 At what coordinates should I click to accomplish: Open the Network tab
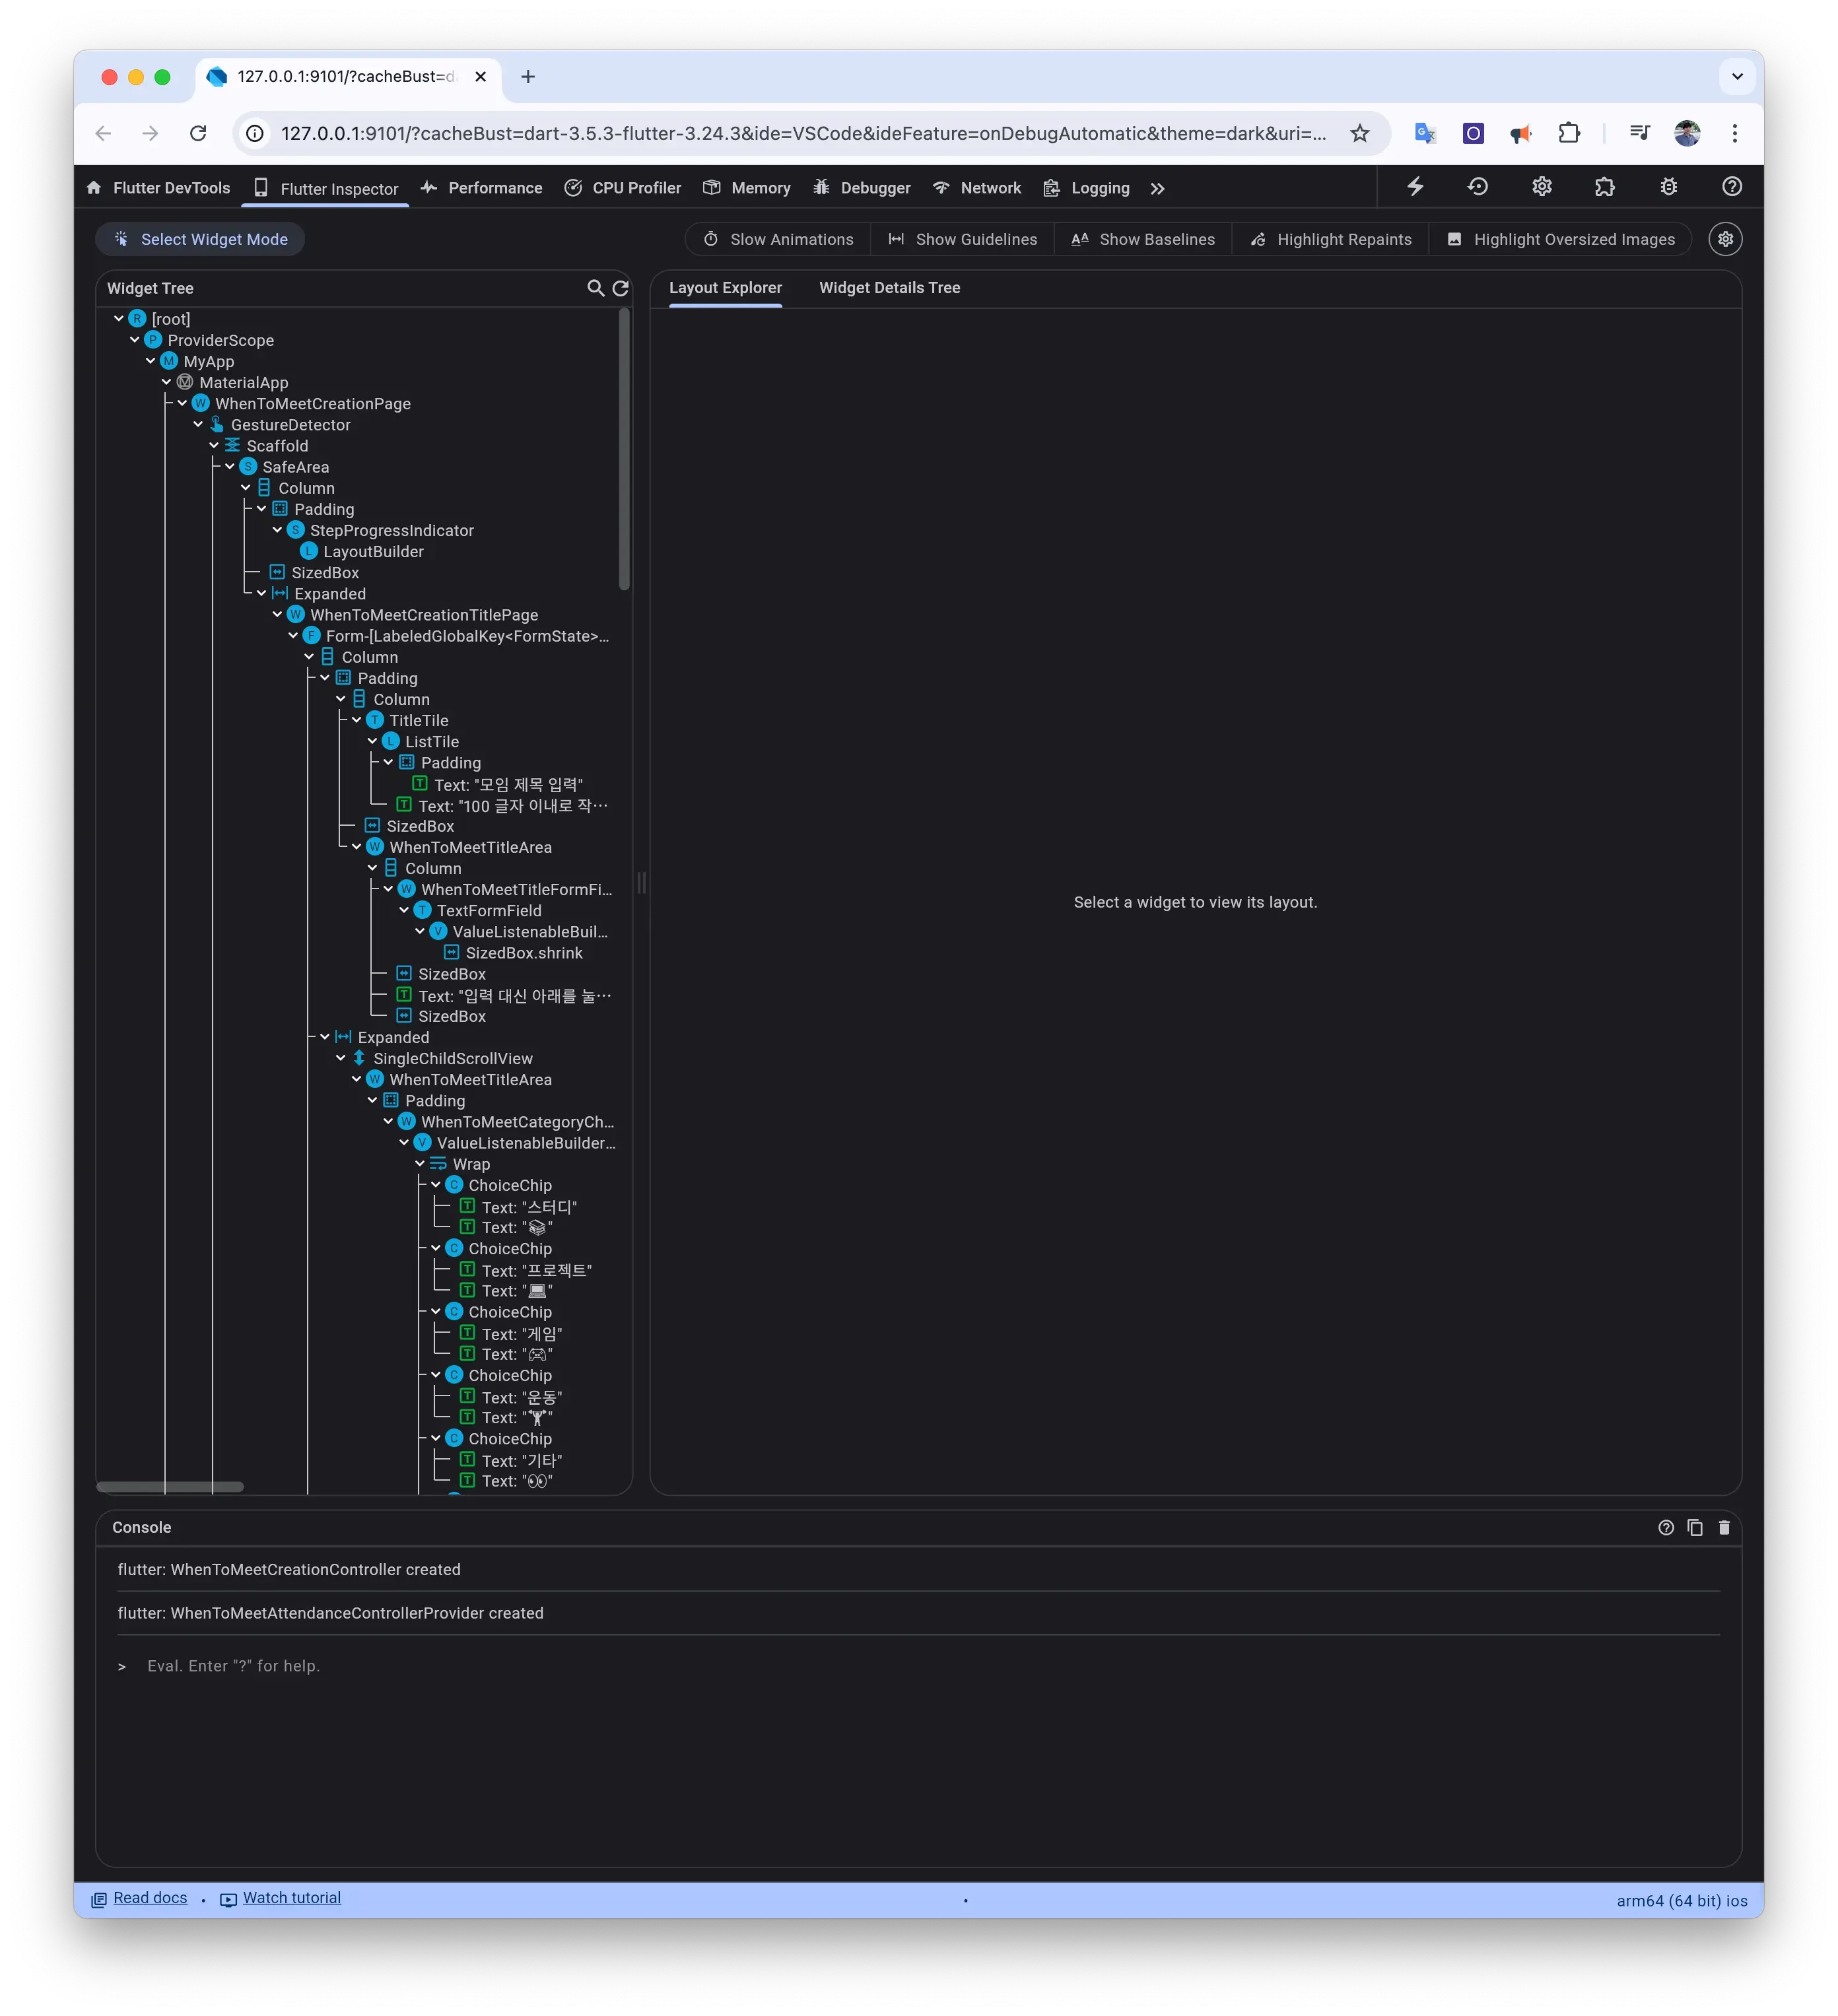(977, 188)
